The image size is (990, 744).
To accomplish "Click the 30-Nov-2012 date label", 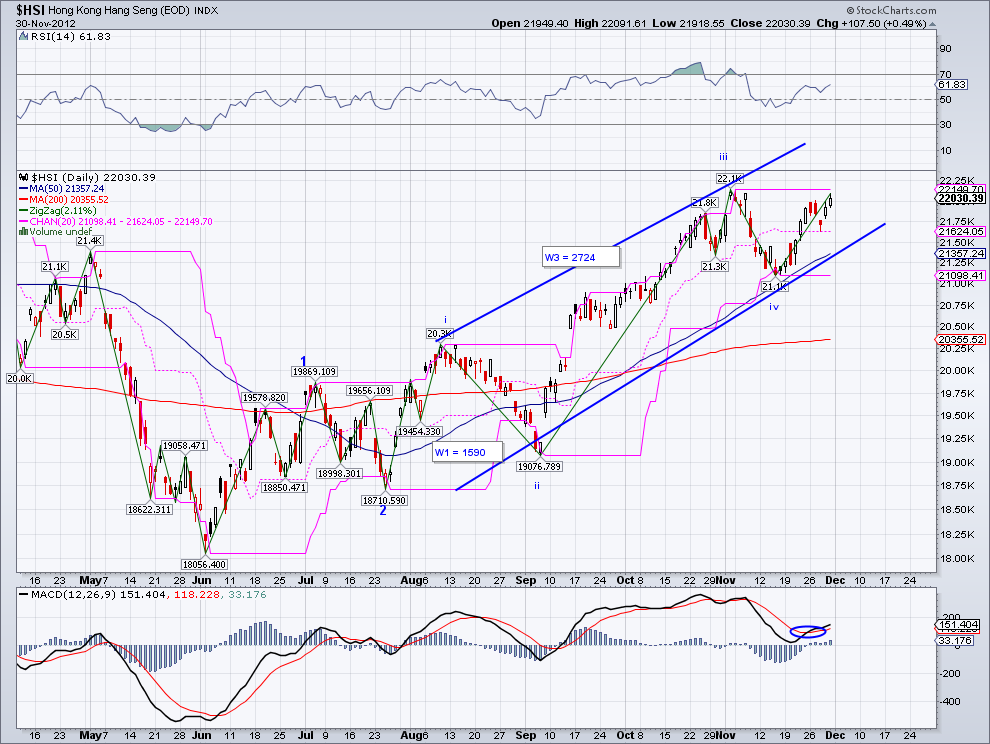I will coord(45,23).
